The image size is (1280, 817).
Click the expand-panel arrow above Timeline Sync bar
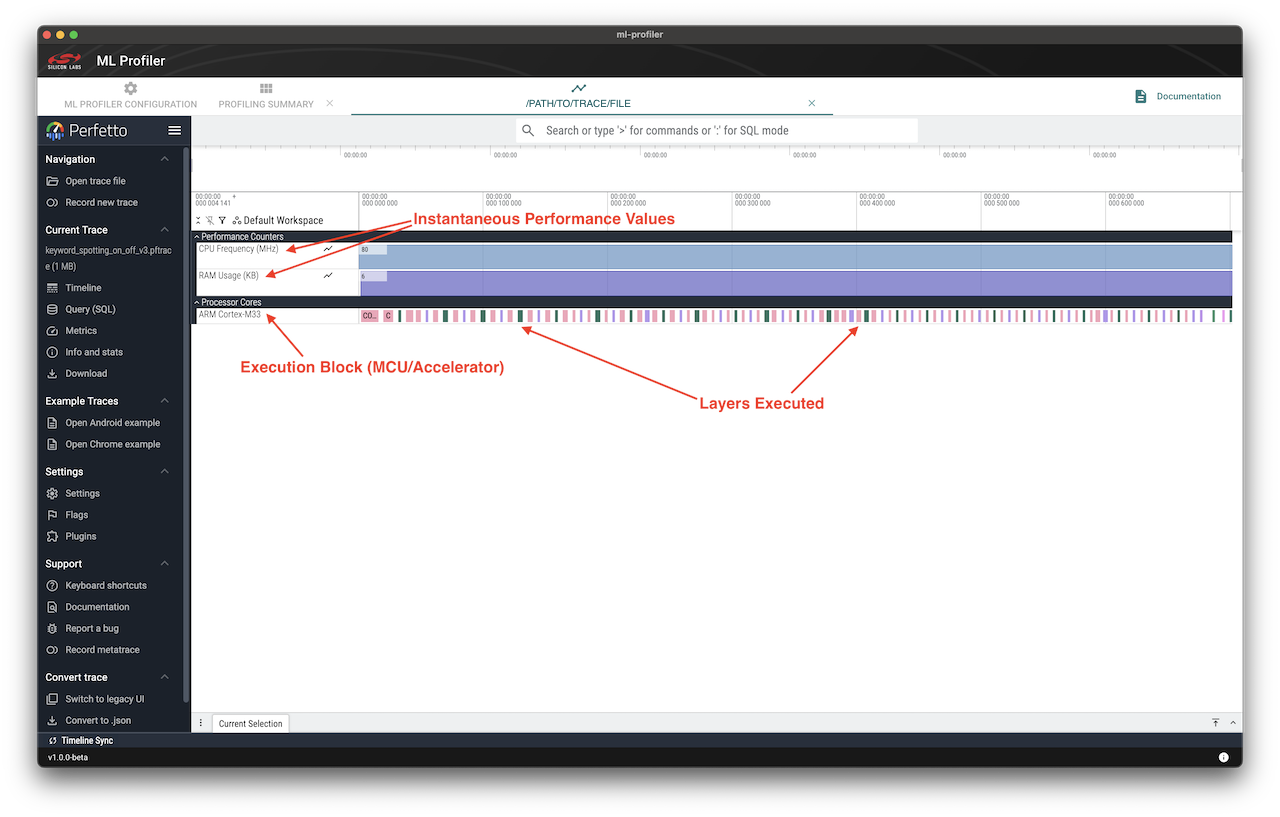[x=1233, y=722]
